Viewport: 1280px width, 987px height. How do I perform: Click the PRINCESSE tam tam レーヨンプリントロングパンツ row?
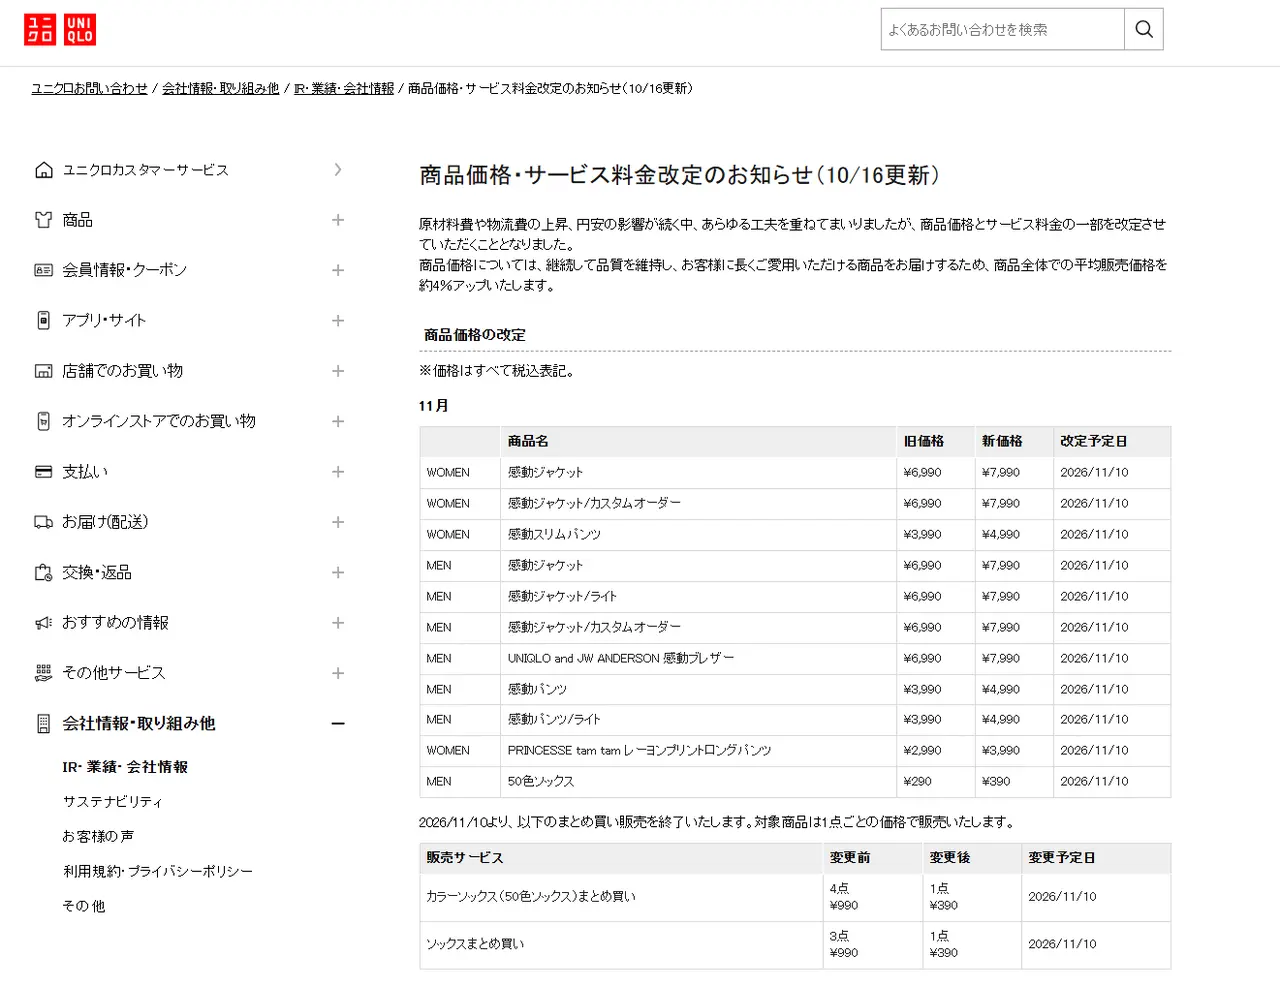795,750
